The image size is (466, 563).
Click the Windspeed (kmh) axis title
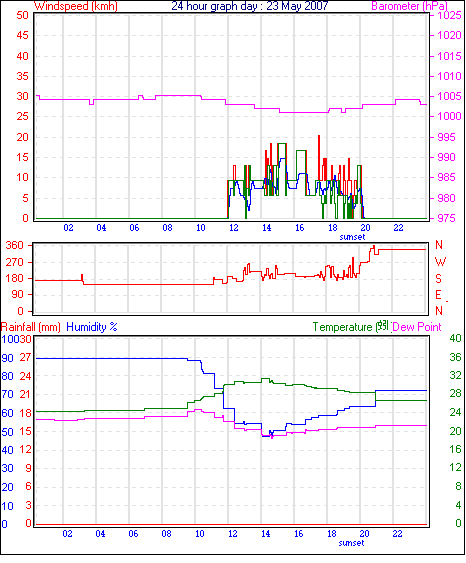pos(76,6)
